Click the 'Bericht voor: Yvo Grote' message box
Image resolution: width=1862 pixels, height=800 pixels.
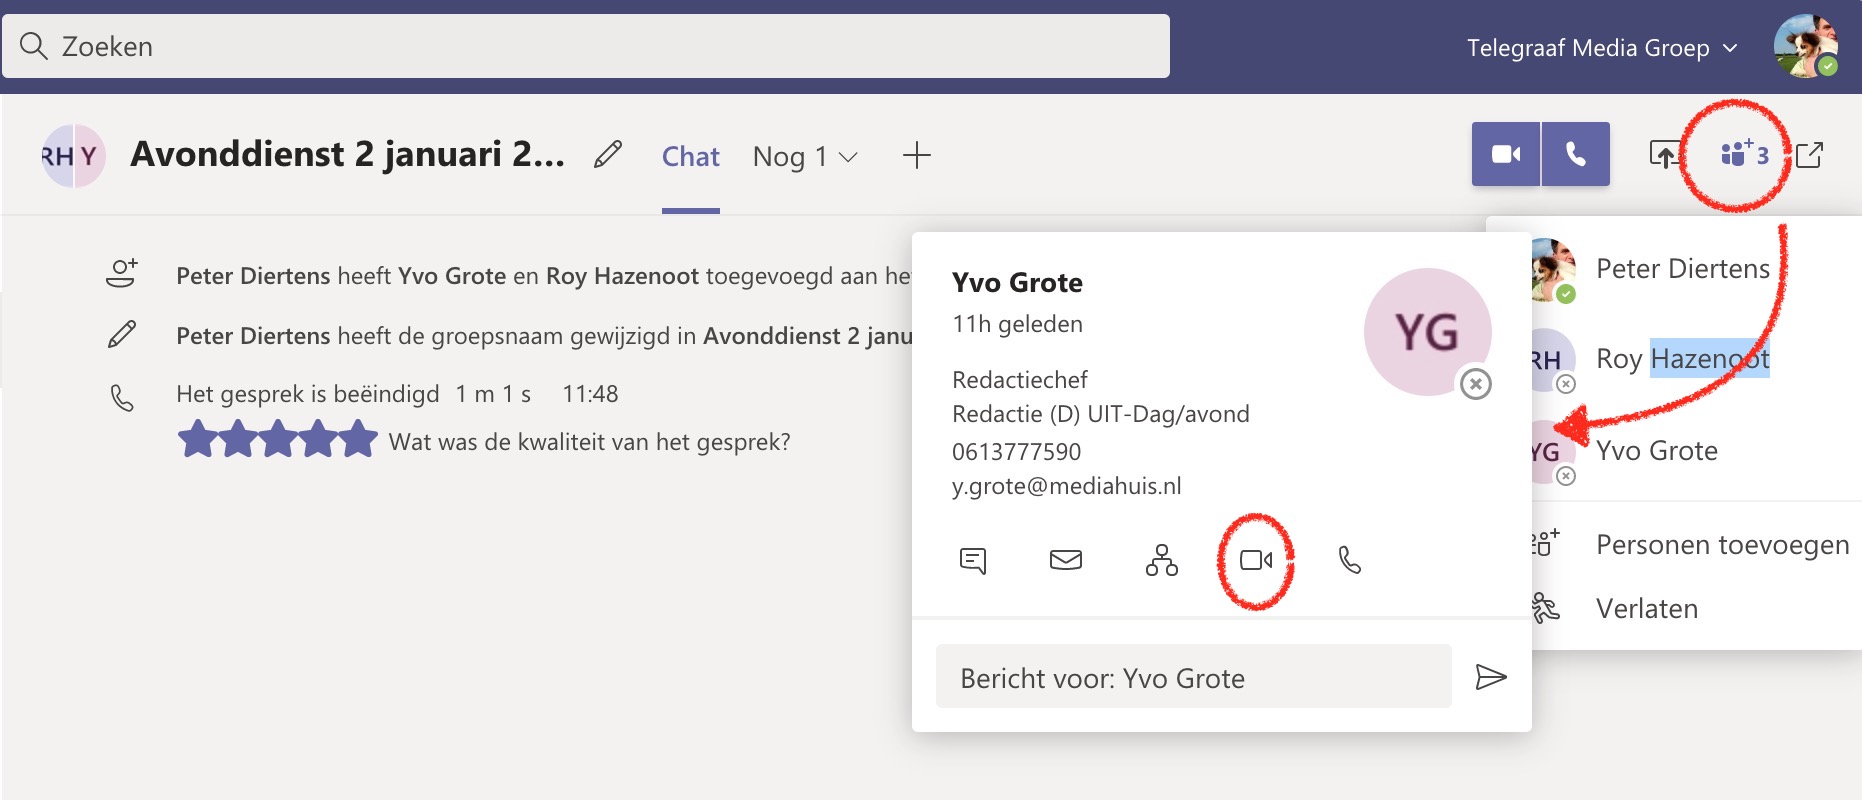point(1193,678)
